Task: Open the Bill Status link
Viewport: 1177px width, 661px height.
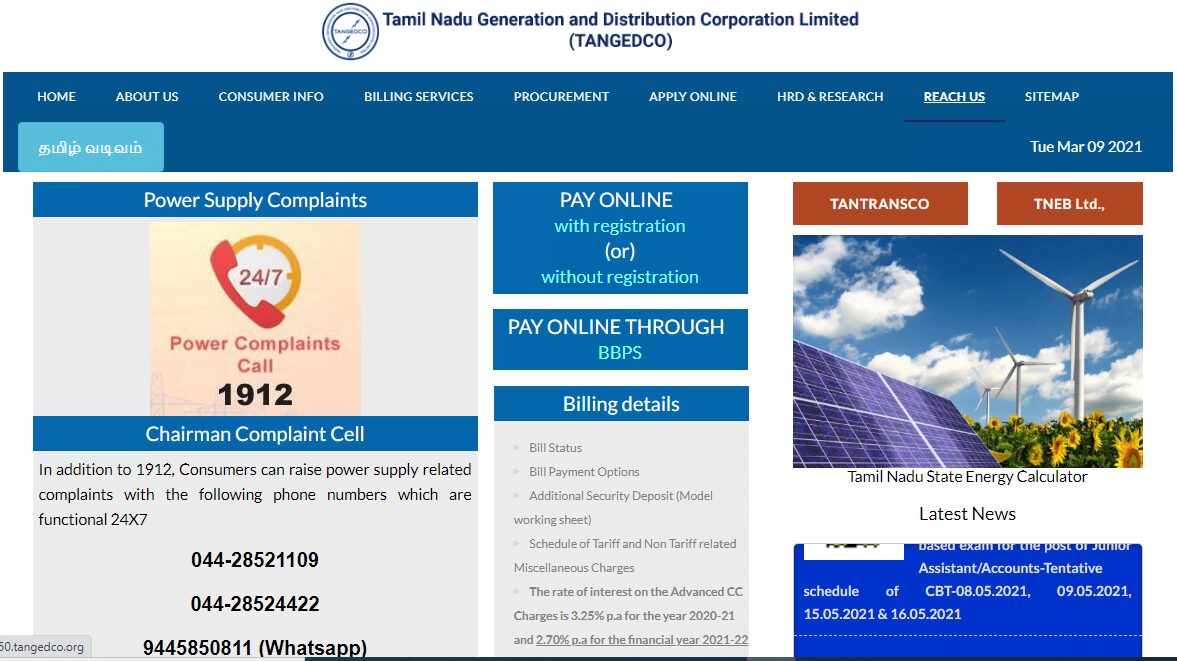Action: pos(555,448)
